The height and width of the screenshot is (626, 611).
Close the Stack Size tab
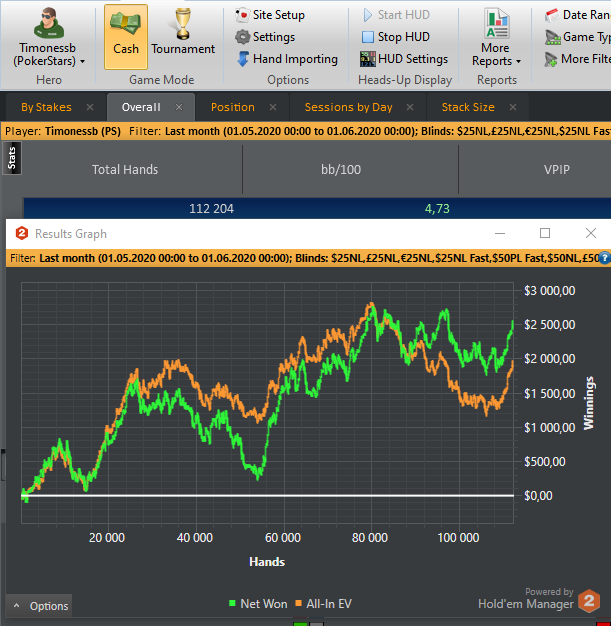point(513,107)
